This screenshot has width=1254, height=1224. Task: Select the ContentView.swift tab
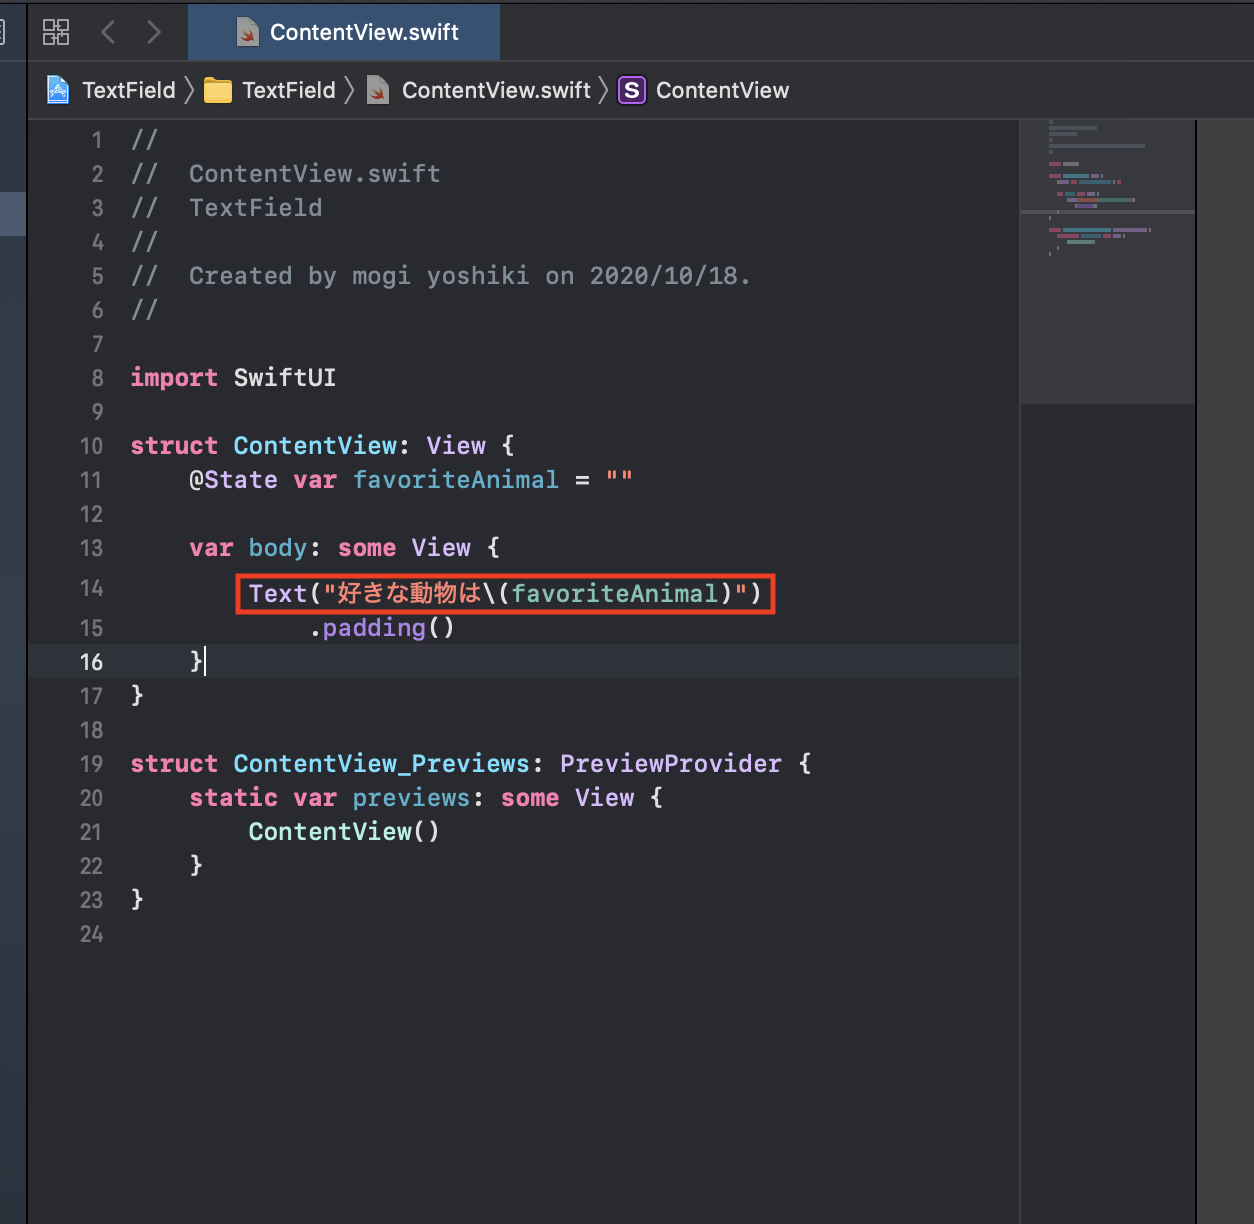(344, 32)
